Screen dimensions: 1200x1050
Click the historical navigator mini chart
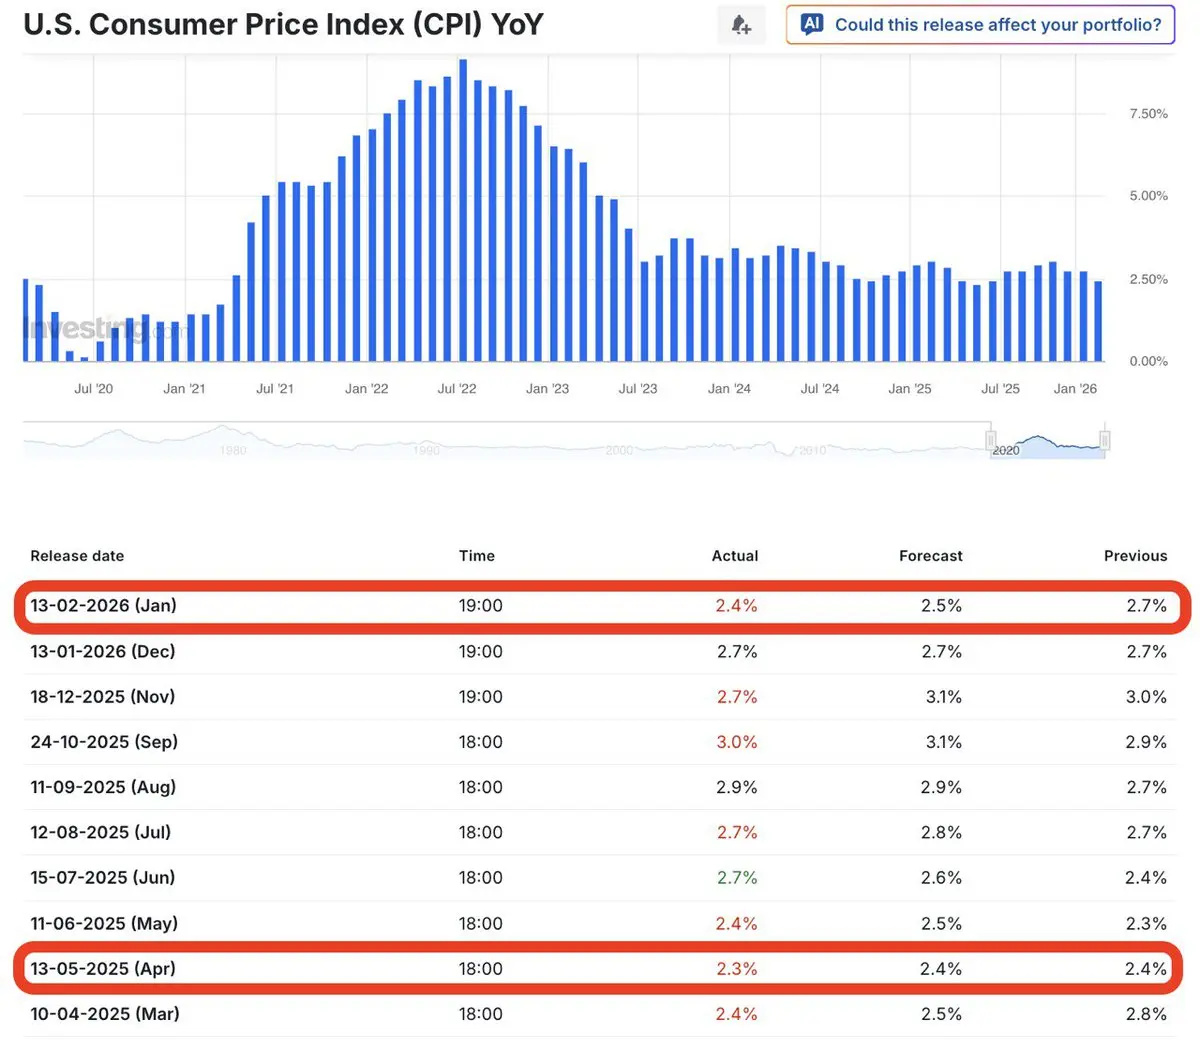pos(500,441)
